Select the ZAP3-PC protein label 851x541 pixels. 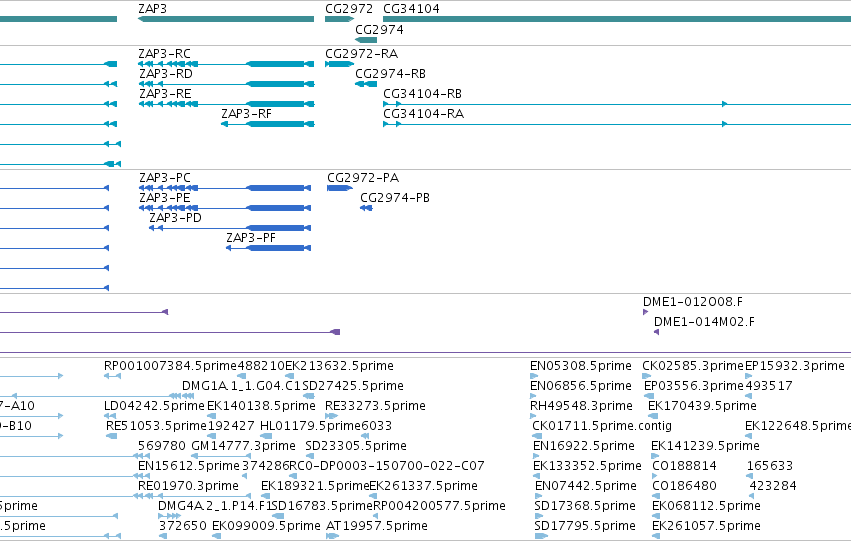165,178
